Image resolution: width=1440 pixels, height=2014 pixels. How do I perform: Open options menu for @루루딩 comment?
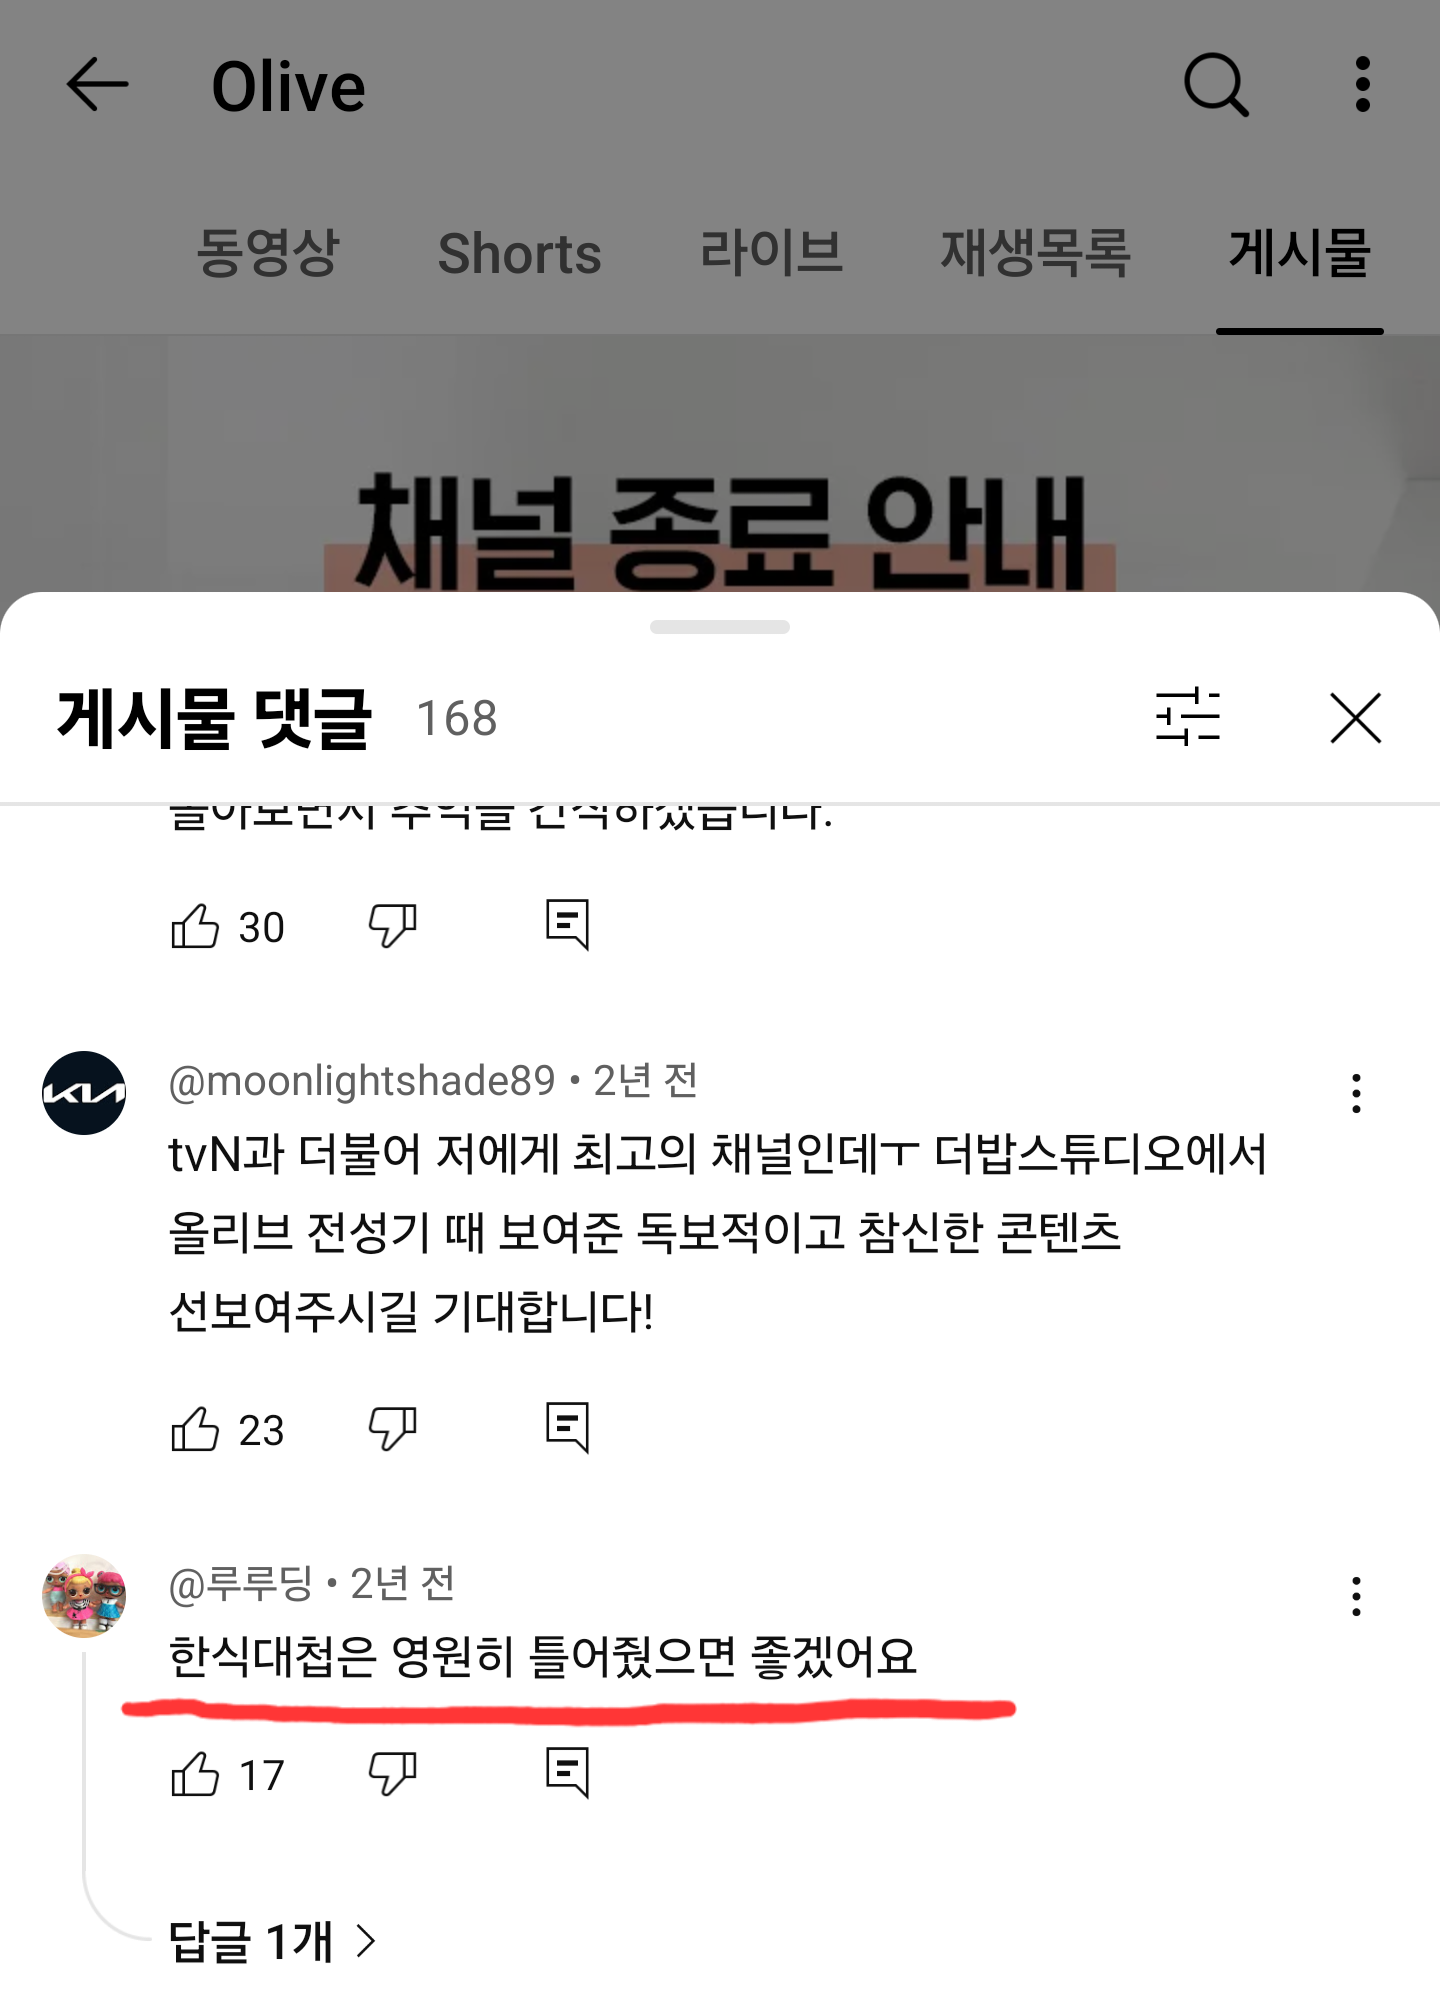pos(1356,1596)
